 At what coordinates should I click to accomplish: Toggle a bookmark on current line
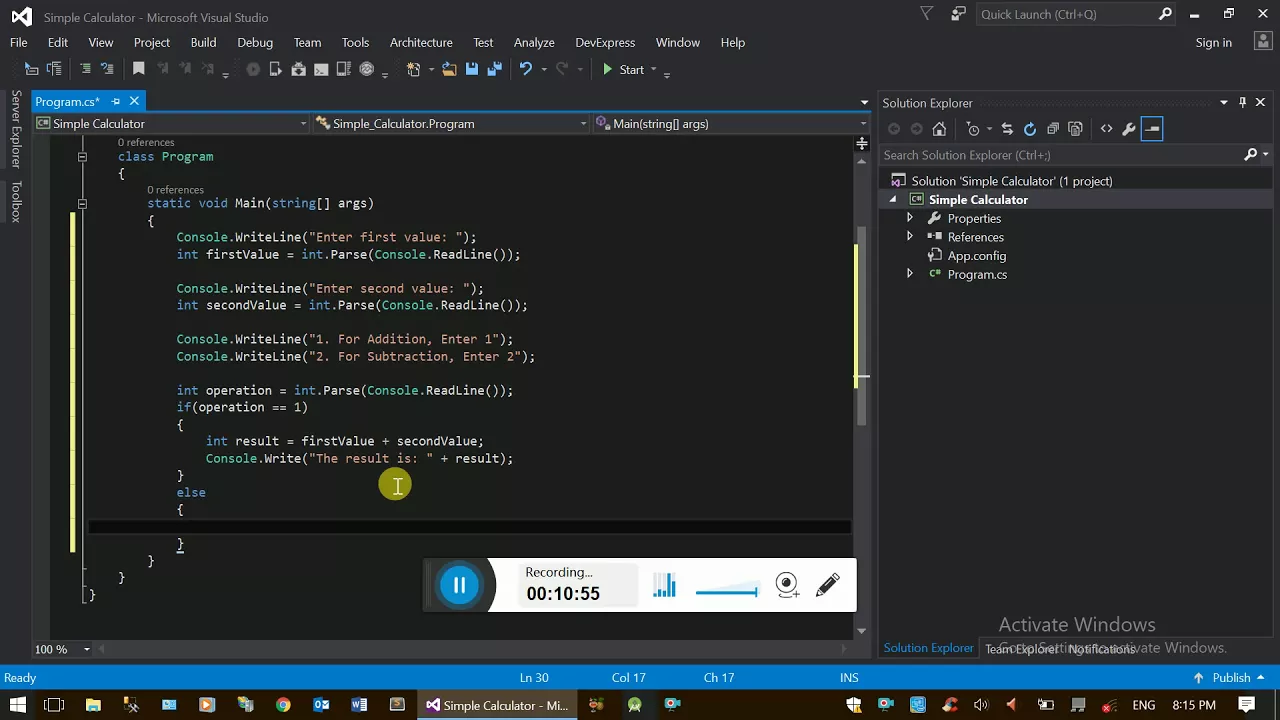click(139, 69)
